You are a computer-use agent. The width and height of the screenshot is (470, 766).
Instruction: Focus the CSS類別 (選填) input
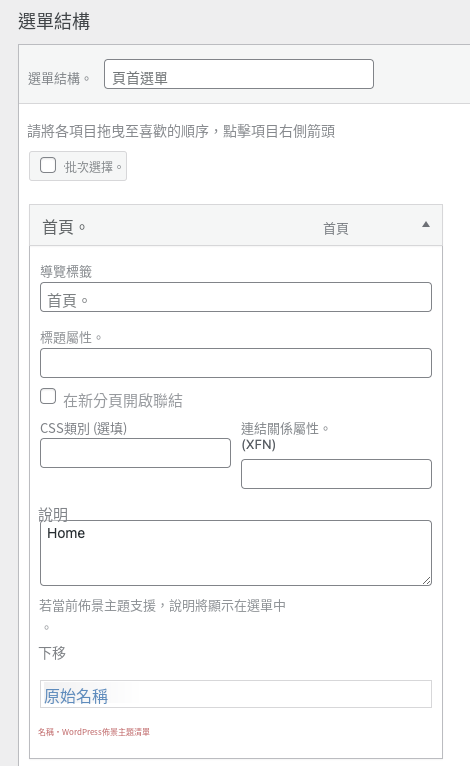point(135,453)
